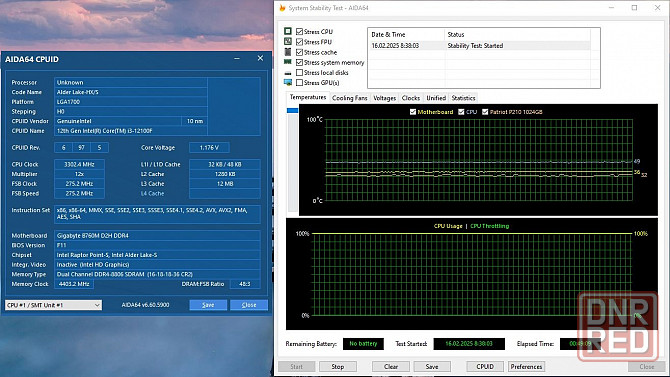Click the Multiplier value 12x

pos(79,174)
